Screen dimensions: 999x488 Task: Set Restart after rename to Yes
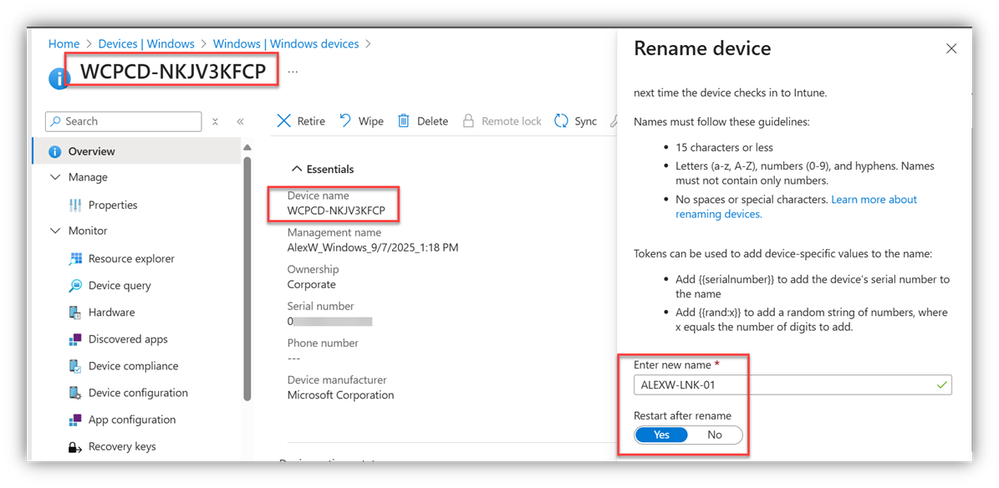[x=661, y=434]
